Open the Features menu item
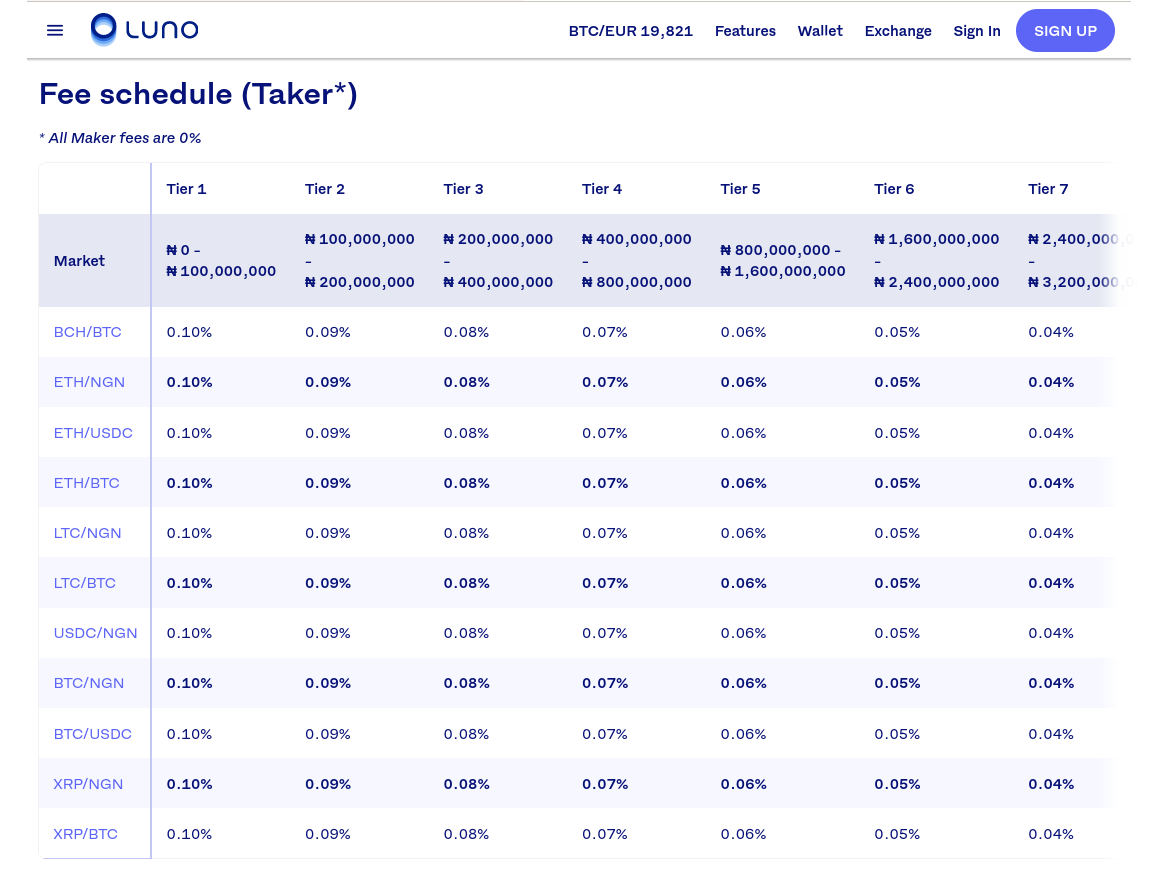 tap(745, 31)
